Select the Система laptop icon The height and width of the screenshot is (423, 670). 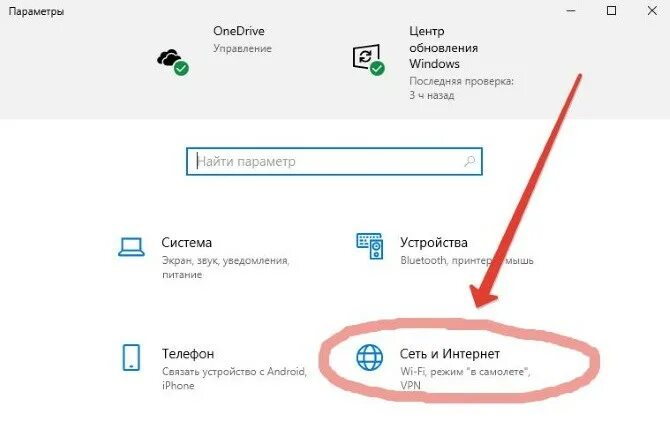[x=131, y=247]
